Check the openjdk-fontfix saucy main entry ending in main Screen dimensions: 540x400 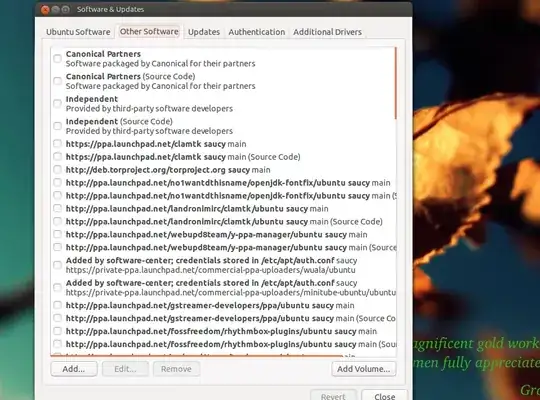[58, 182]
